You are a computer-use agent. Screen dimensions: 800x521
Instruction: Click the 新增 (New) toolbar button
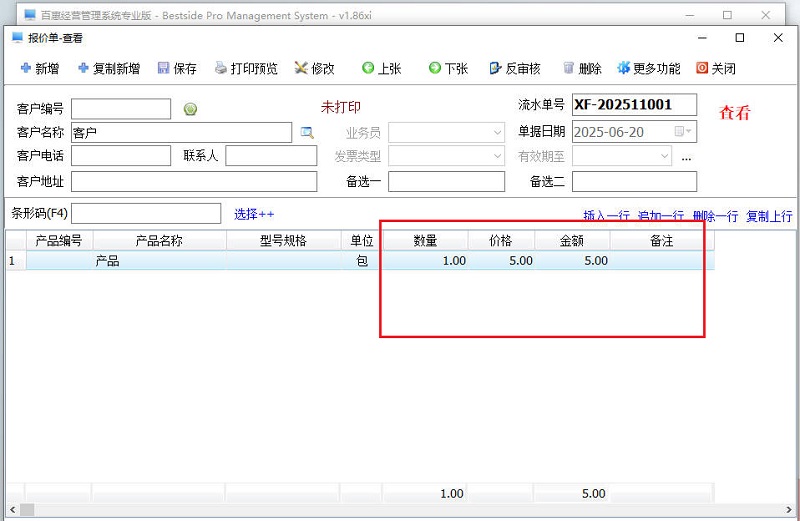(x=40, y=68)
